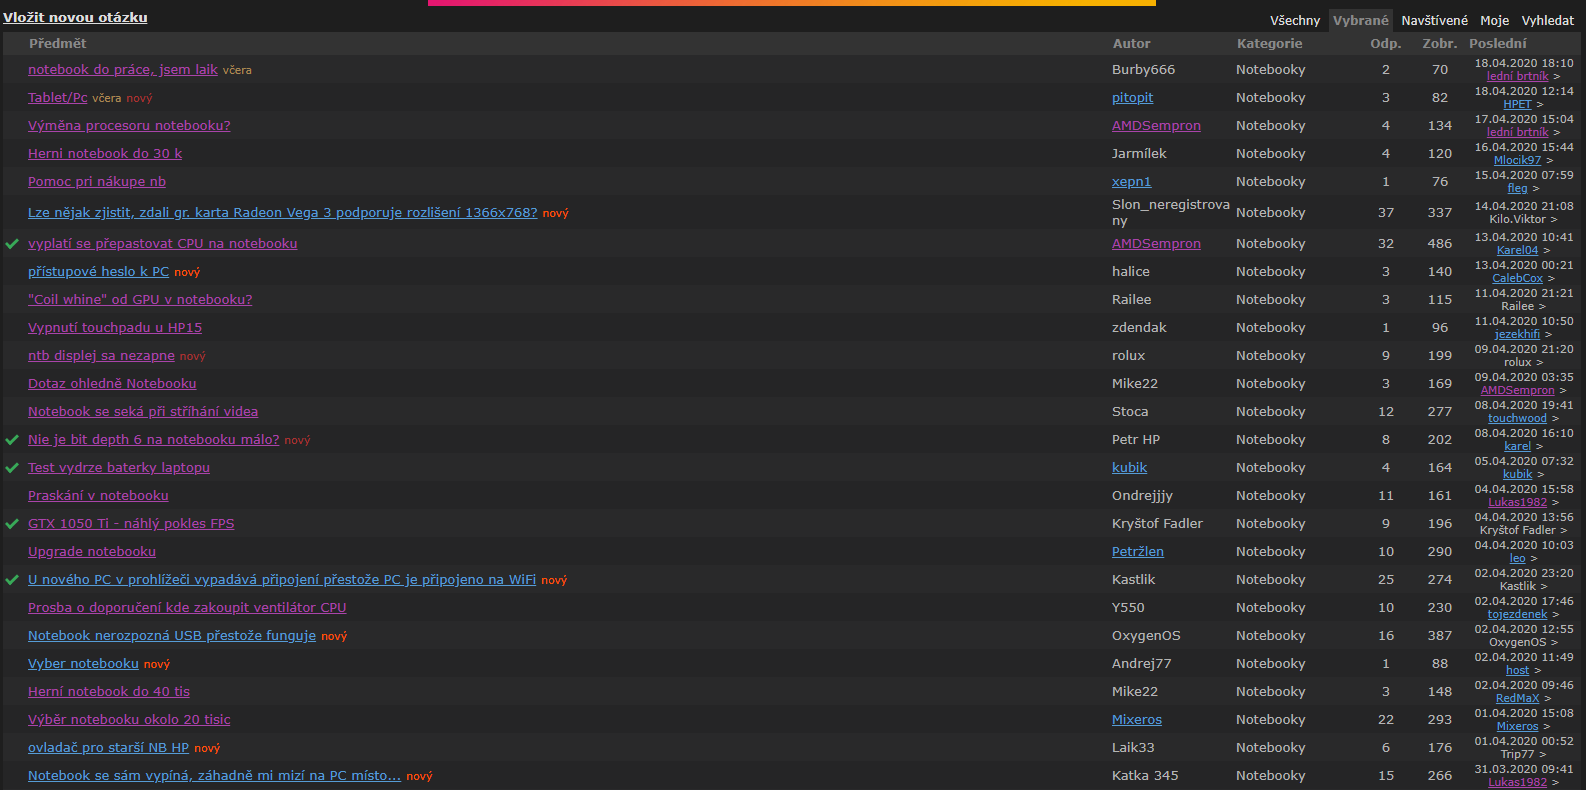Open "Nie je bit depth 6 na notebooku málo?"
Screen dimensions: 1586x790
(x=154, y=440)
